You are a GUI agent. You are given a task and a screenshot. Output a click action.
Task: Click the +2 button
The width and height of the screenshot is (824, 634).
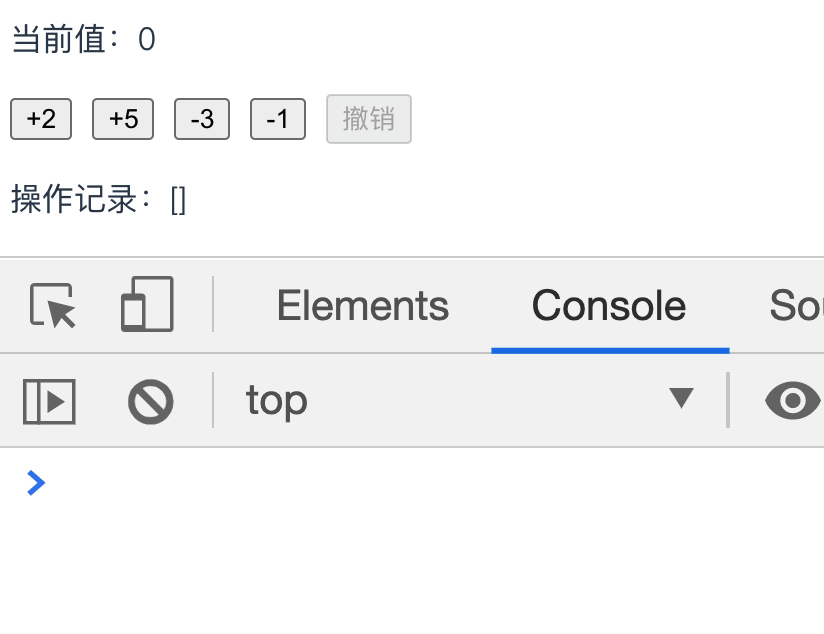click(41, 119)
